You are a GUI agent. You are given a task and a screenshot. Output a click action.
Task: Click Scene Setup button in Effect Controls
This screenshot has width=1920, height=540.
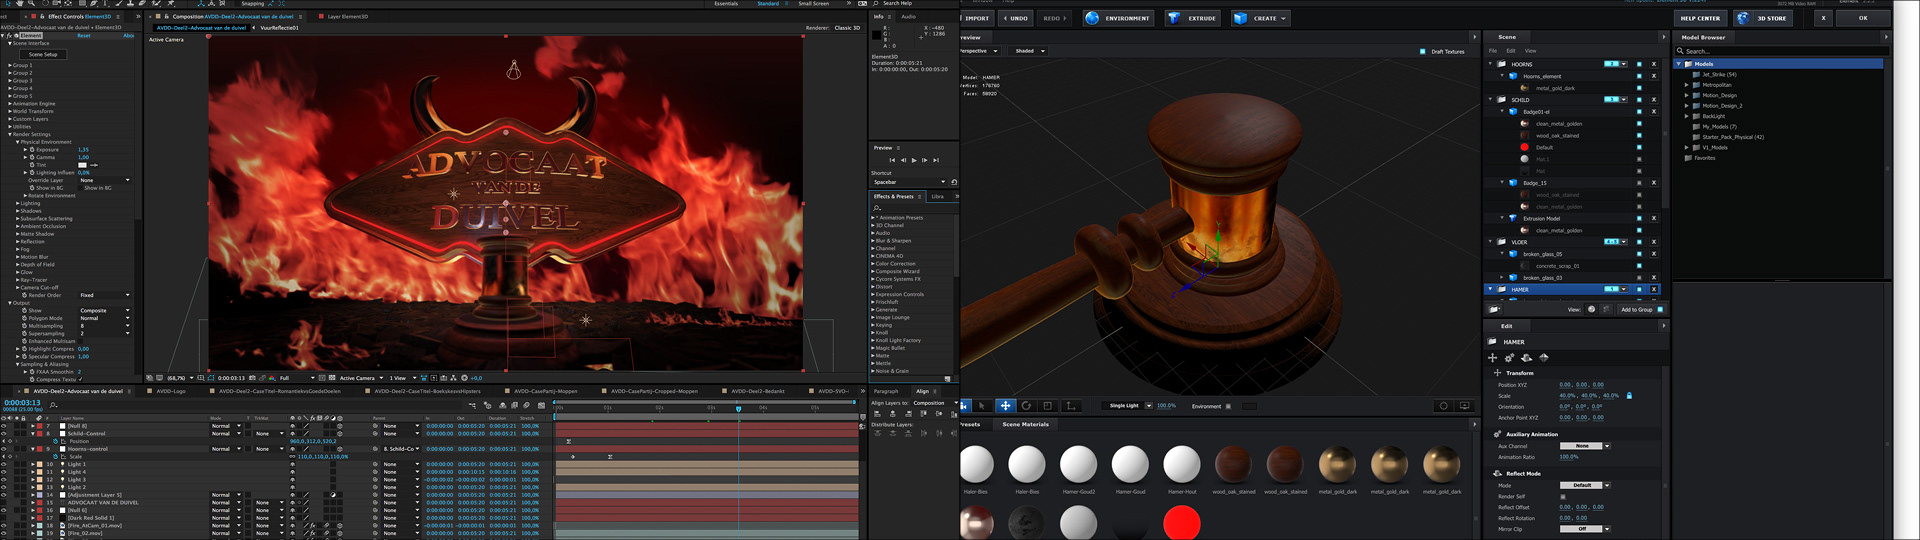[x=43, y=54]
